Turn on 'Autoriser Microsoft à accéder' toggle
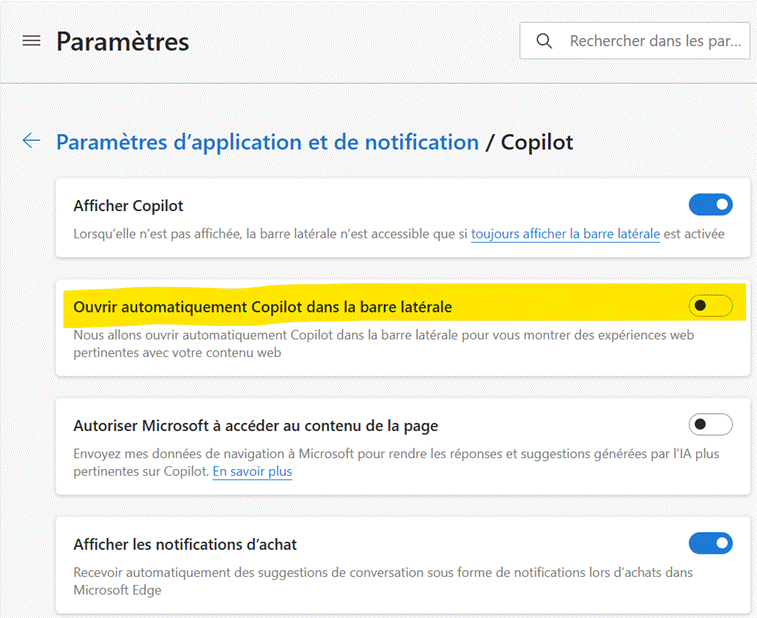This screenshot has width=757, height=618. coord(710,424)
